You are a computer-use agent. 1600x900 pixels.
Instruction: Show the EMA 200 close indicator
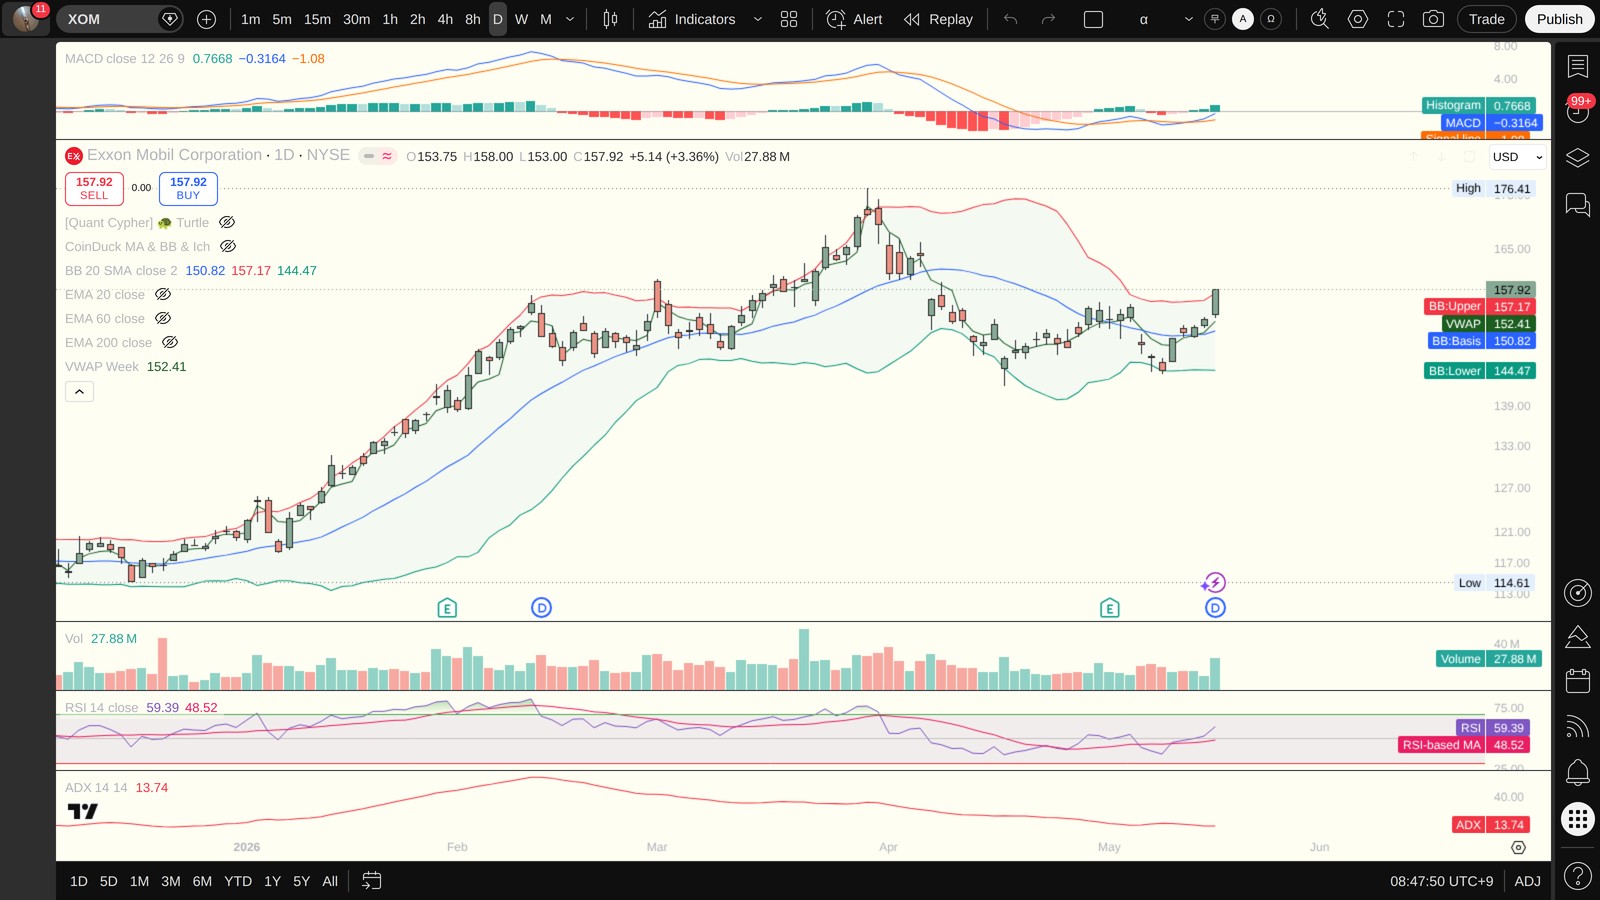pyautogui.click(x=170, y=342)
